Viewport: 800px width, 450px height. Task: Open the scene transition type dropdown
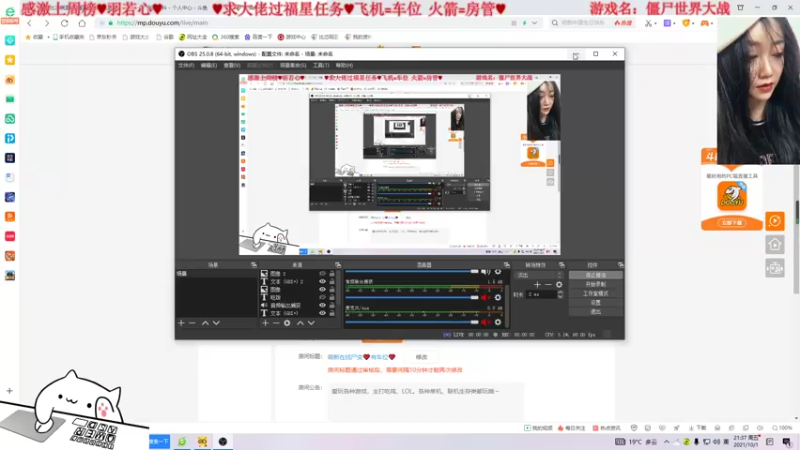[540, 275]
